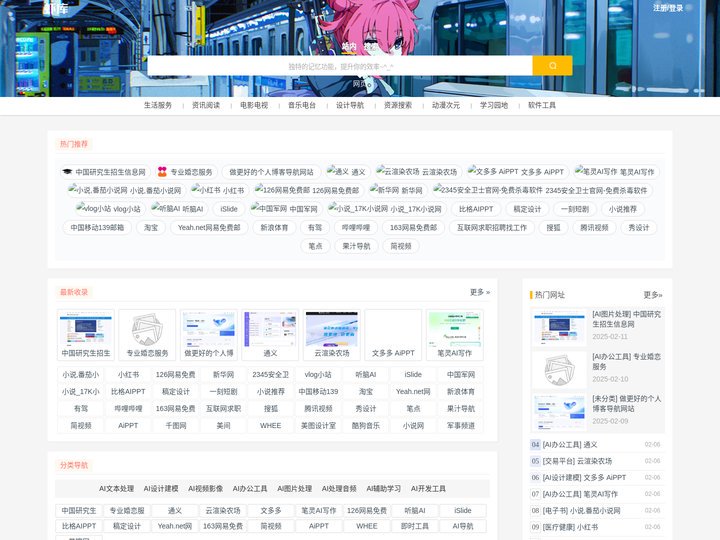The image size is (720, 540).
Task: Click 比格AIPPT tag in 热门推荐
Action: (x=476, y=209)
